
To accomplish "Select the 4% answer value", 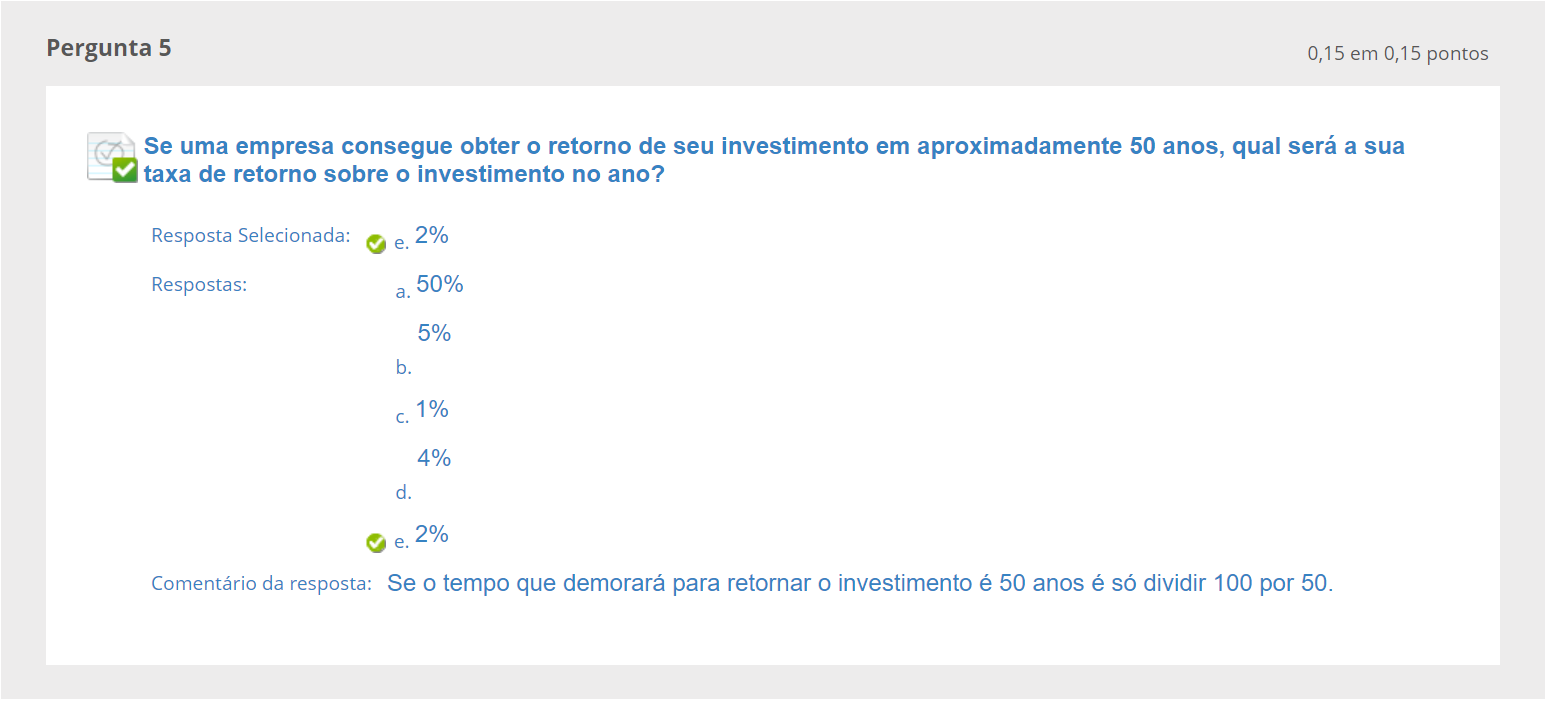I will 434,459.
